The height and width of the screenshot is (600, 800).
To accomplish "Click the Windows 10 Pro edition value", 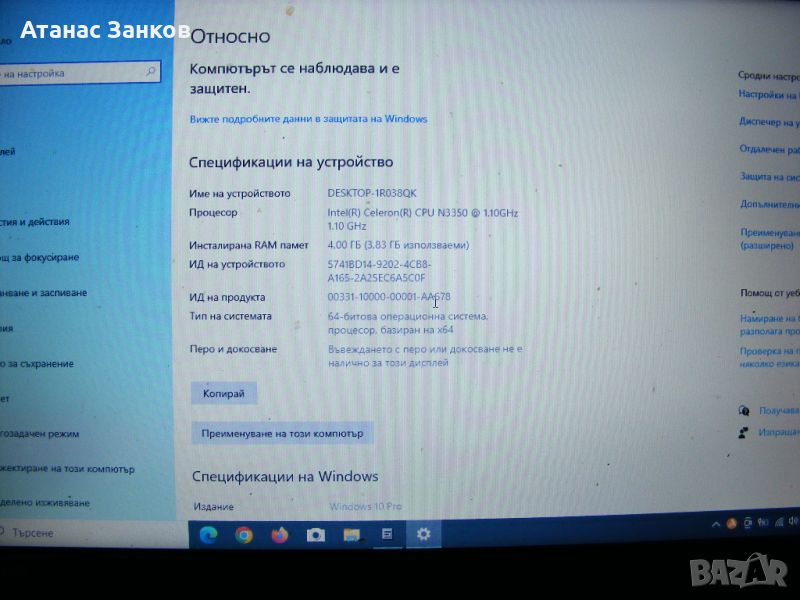I will (365, 507).
